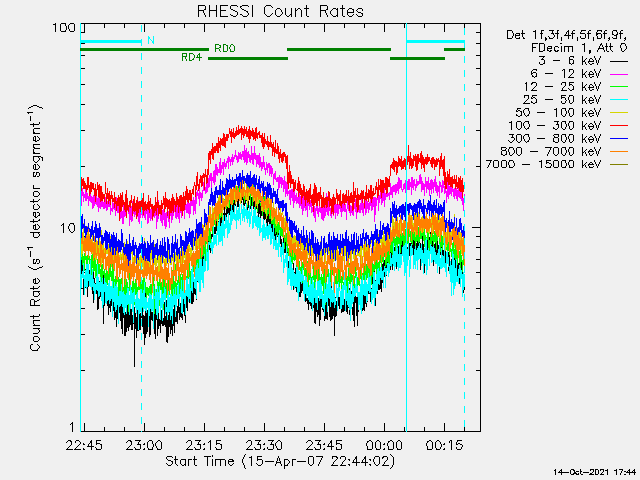640x480 pixels.
Task: Click the 14-Oct-2021 17:44 timestamp
Action: pyautogui.click(x=594, y=472)
